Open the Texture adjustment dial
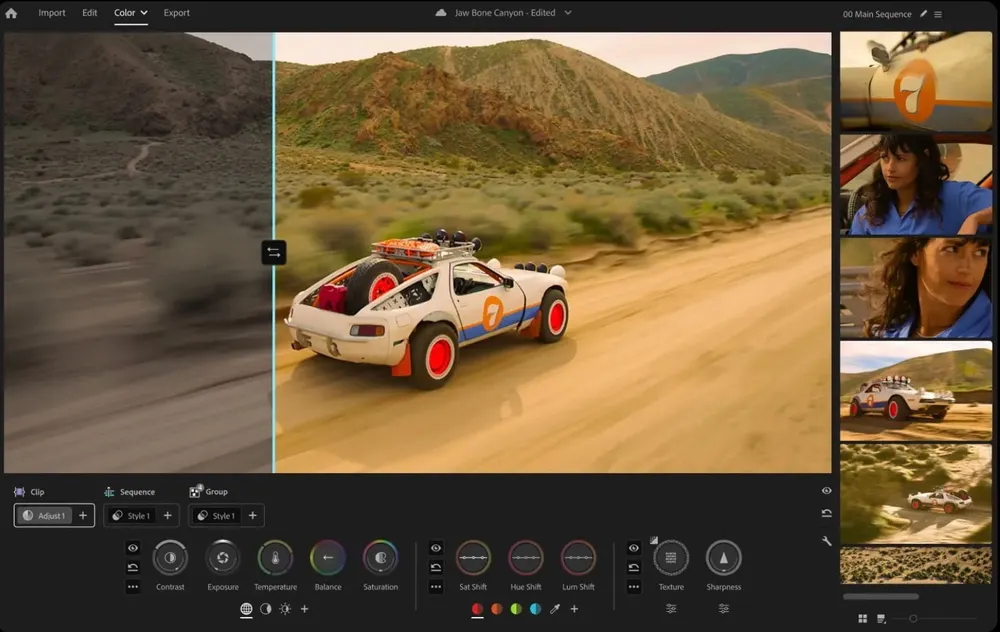Viewport: 1000px width, 632px height. click(671, 558)
